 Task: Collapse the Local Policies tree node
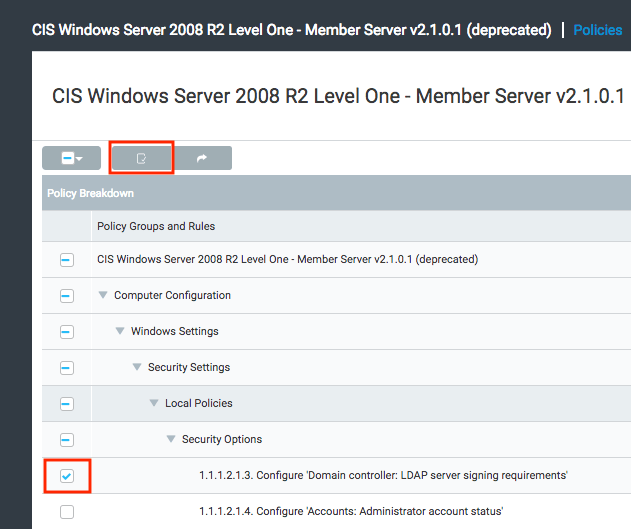(154, 403)
